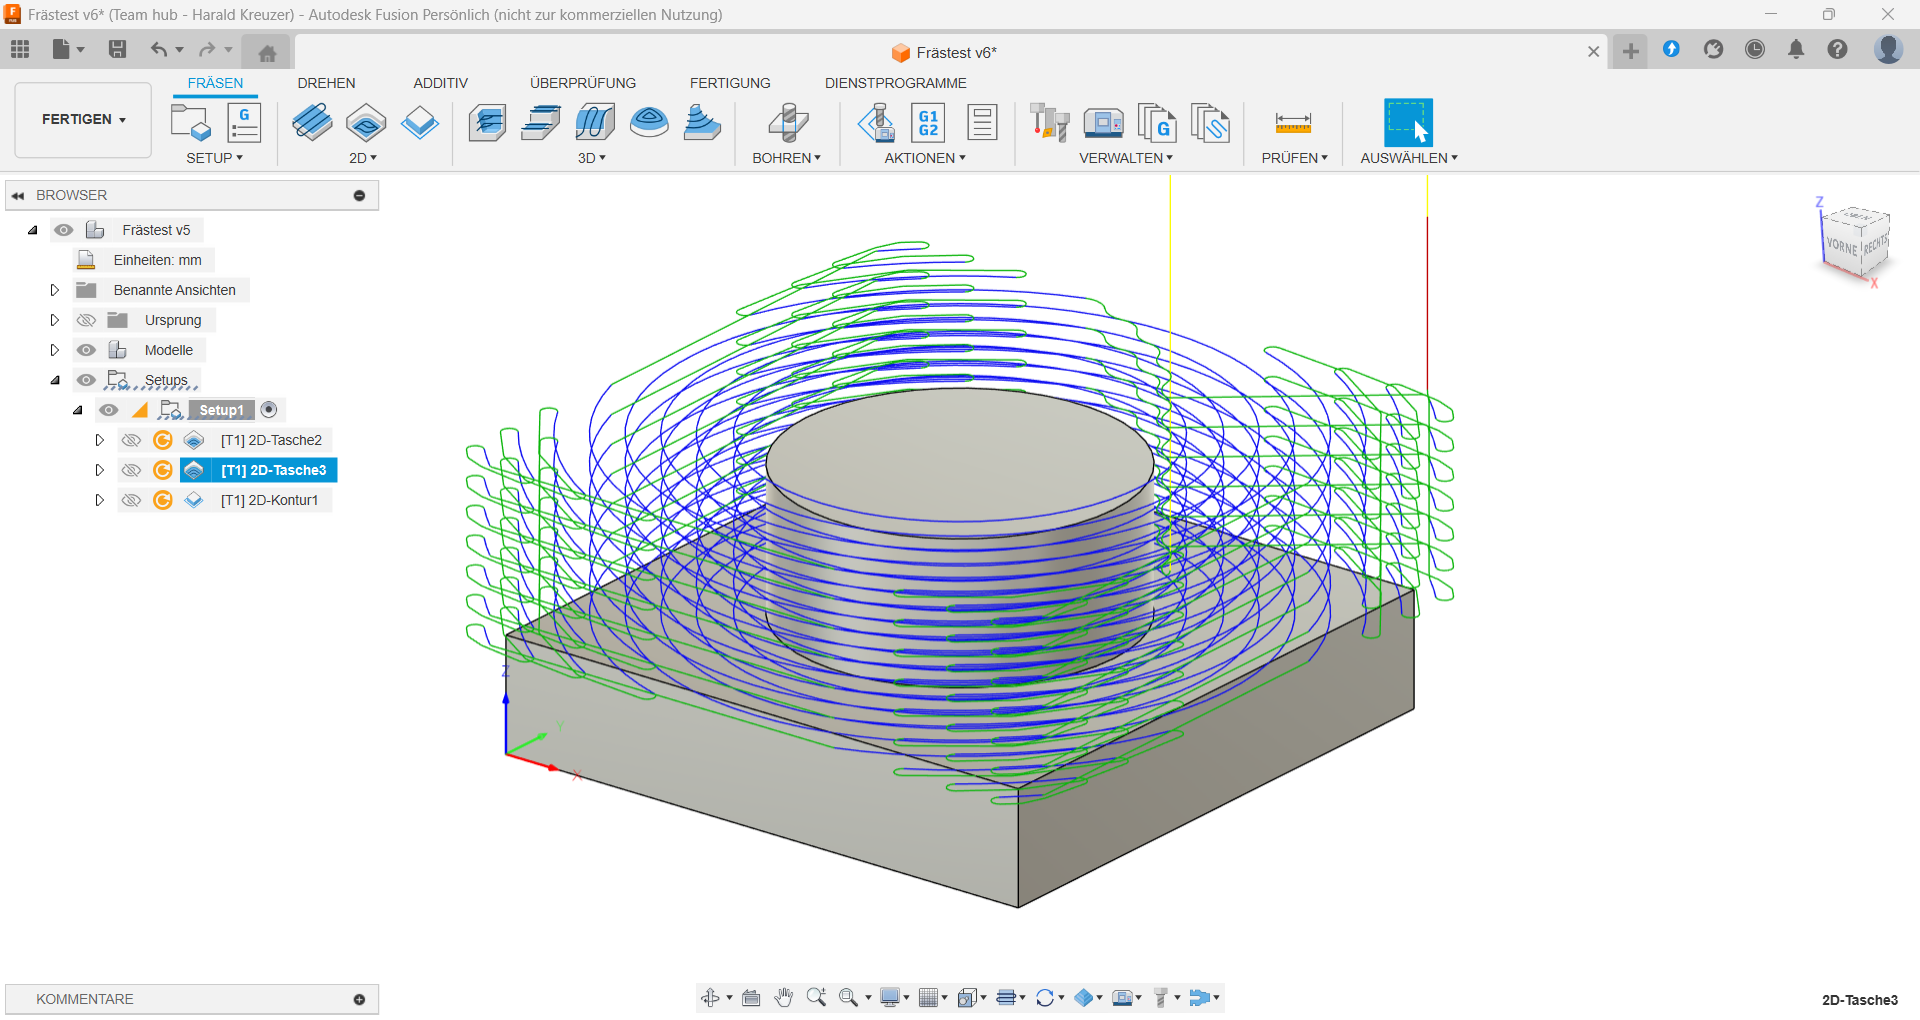Collapse the BROWSER panel arrows
The width and height of the screenshot is (1920, 1020).
pyautogui.click(x=18, y=195)
